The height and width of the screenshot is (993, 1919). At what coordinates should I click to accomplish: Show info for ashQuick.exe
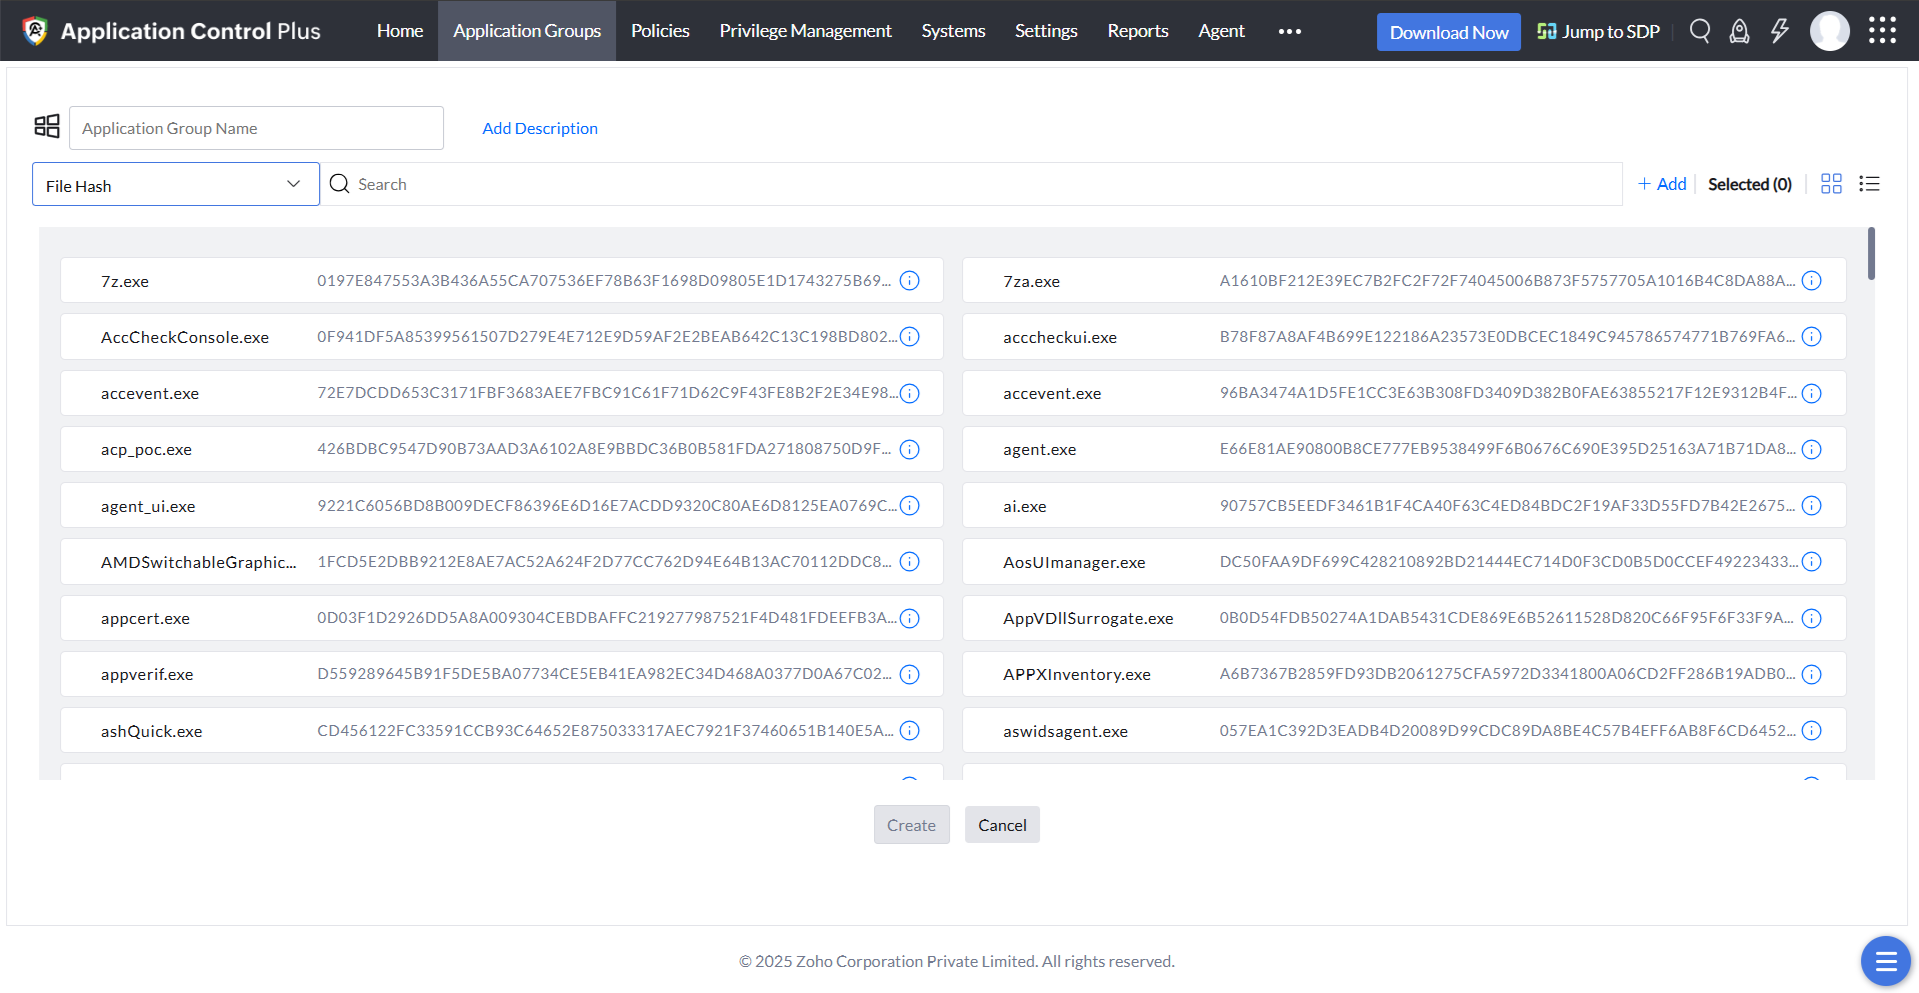click(x=910, y=731)
